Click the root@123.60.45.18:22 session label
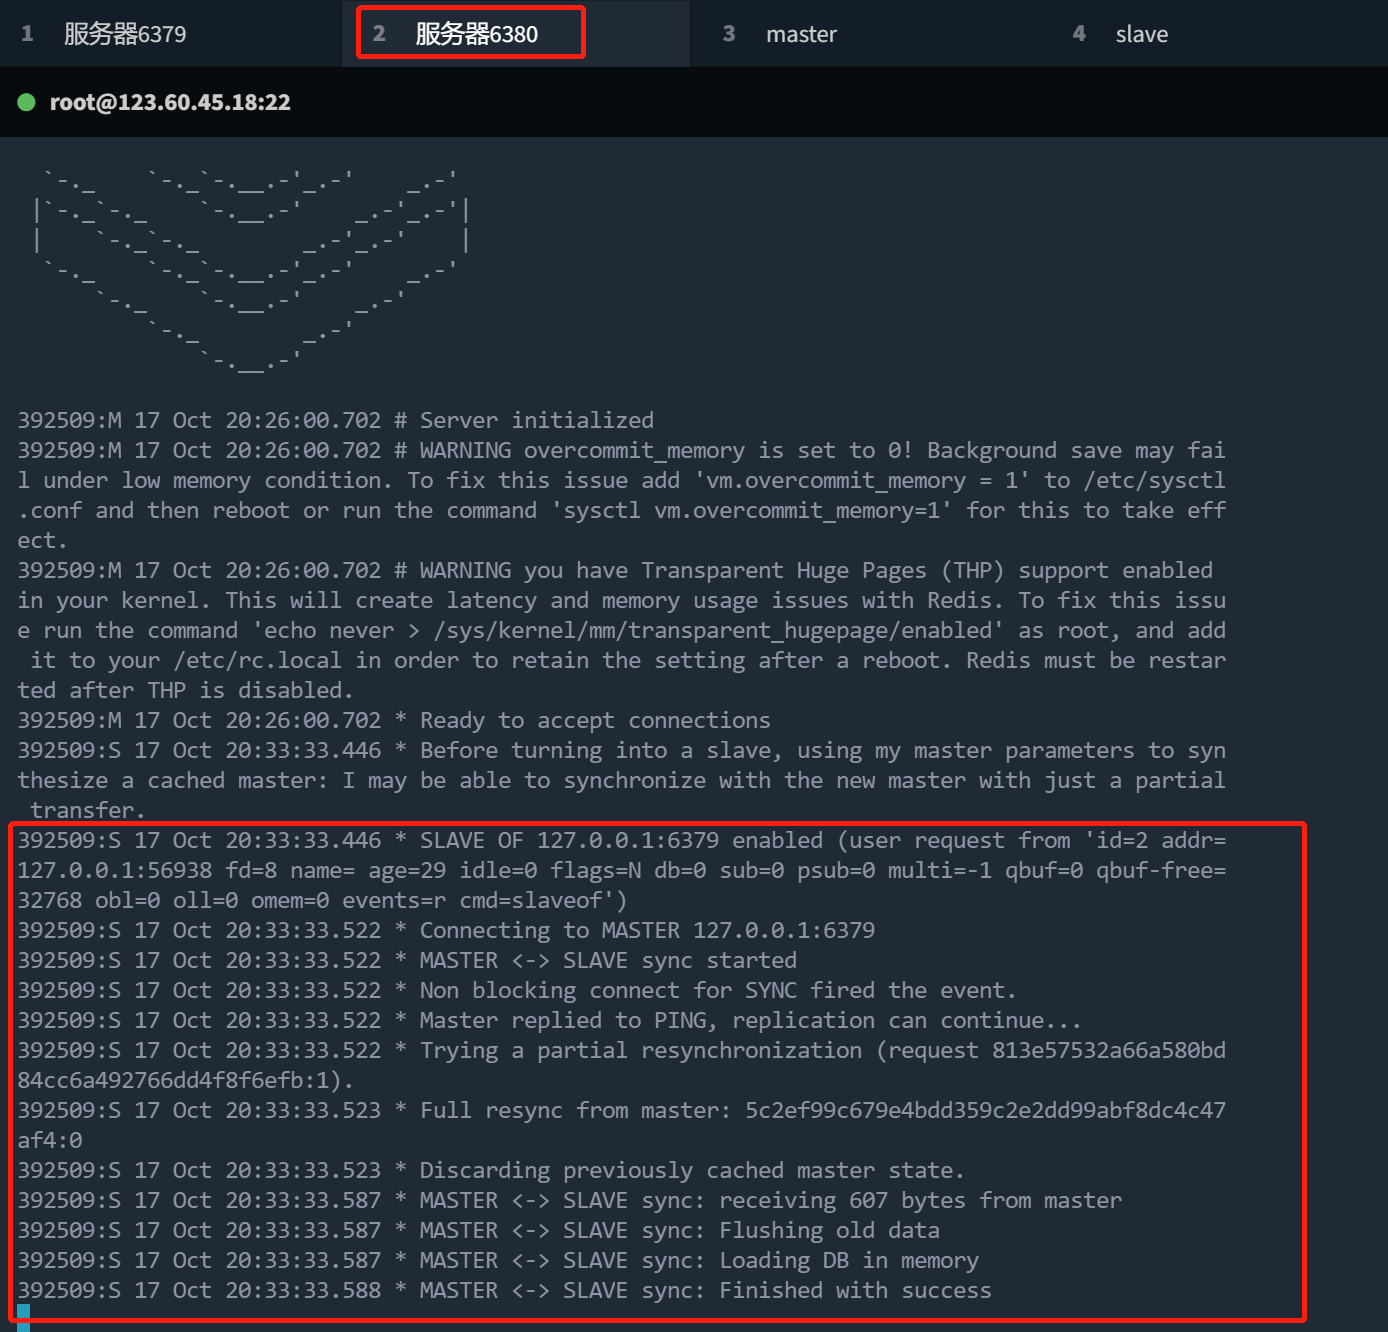1388x1332 pixels. [170, 102]
